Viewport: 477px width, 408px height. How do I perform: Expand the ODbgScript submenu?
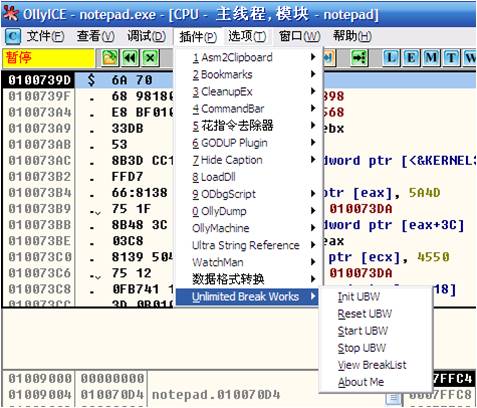point(248,194)
